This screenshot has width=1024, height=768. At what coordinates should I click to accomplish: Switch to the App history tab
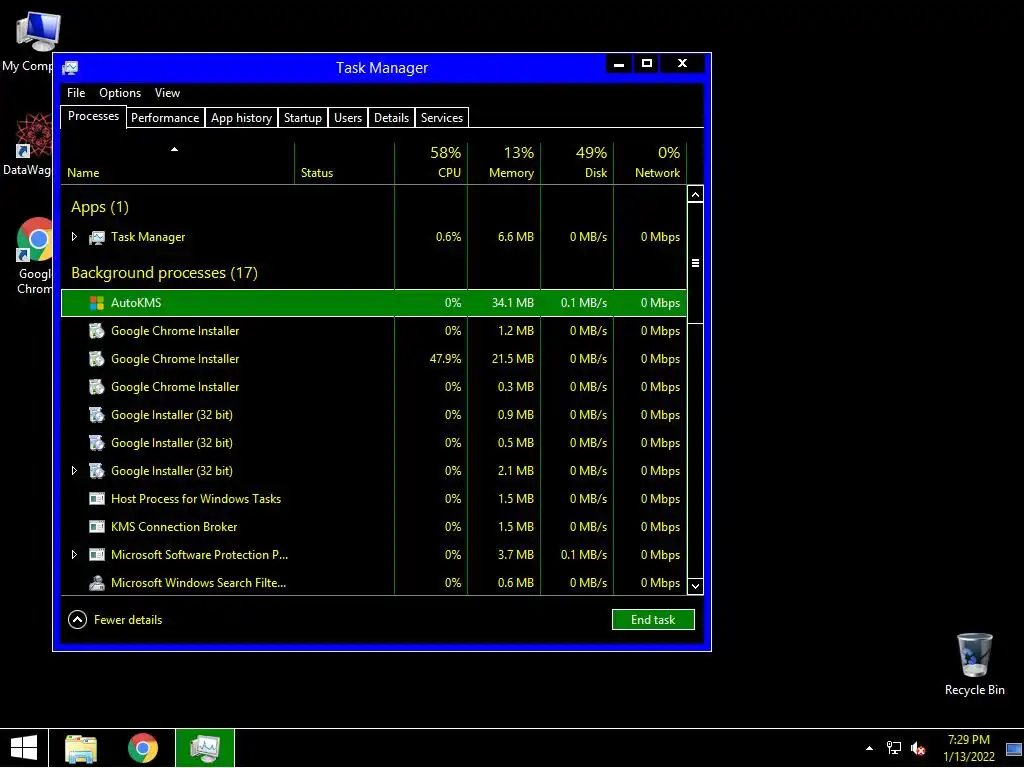[x=242, y=118]
